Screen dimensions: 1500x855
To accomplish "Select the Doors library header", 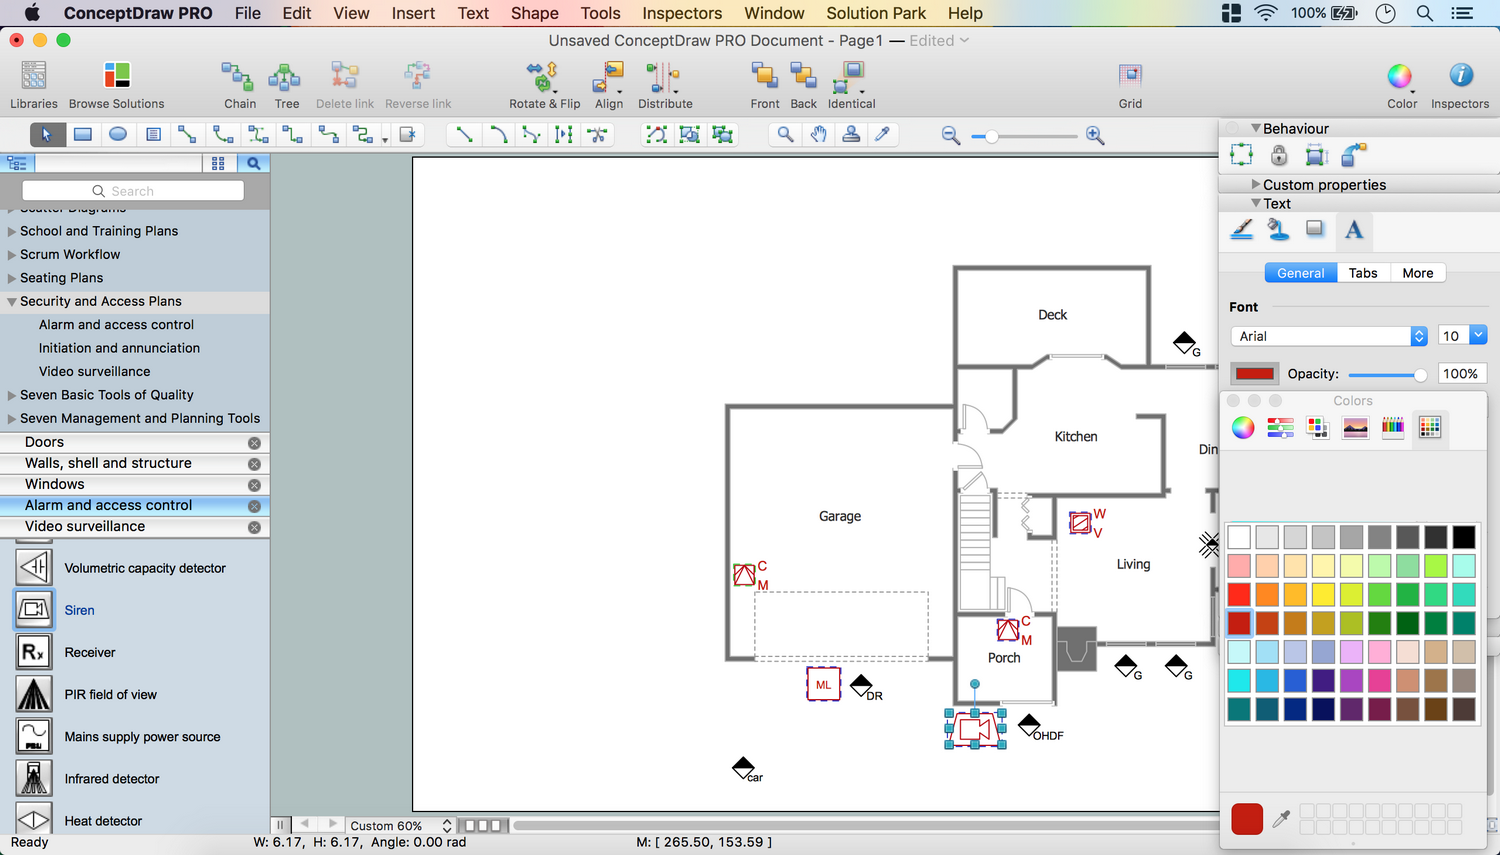I will tap(134, 442).
